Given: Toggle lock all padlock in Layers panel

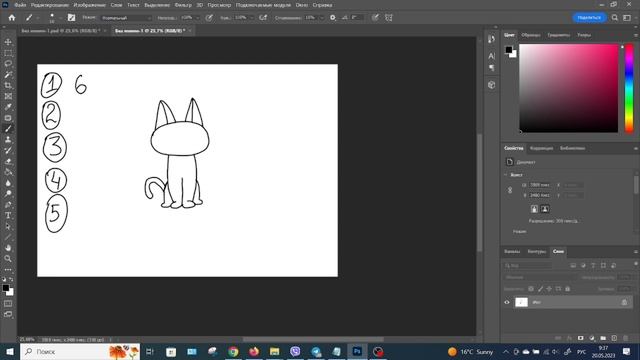Looking at the screenshot, I should 567,289.
